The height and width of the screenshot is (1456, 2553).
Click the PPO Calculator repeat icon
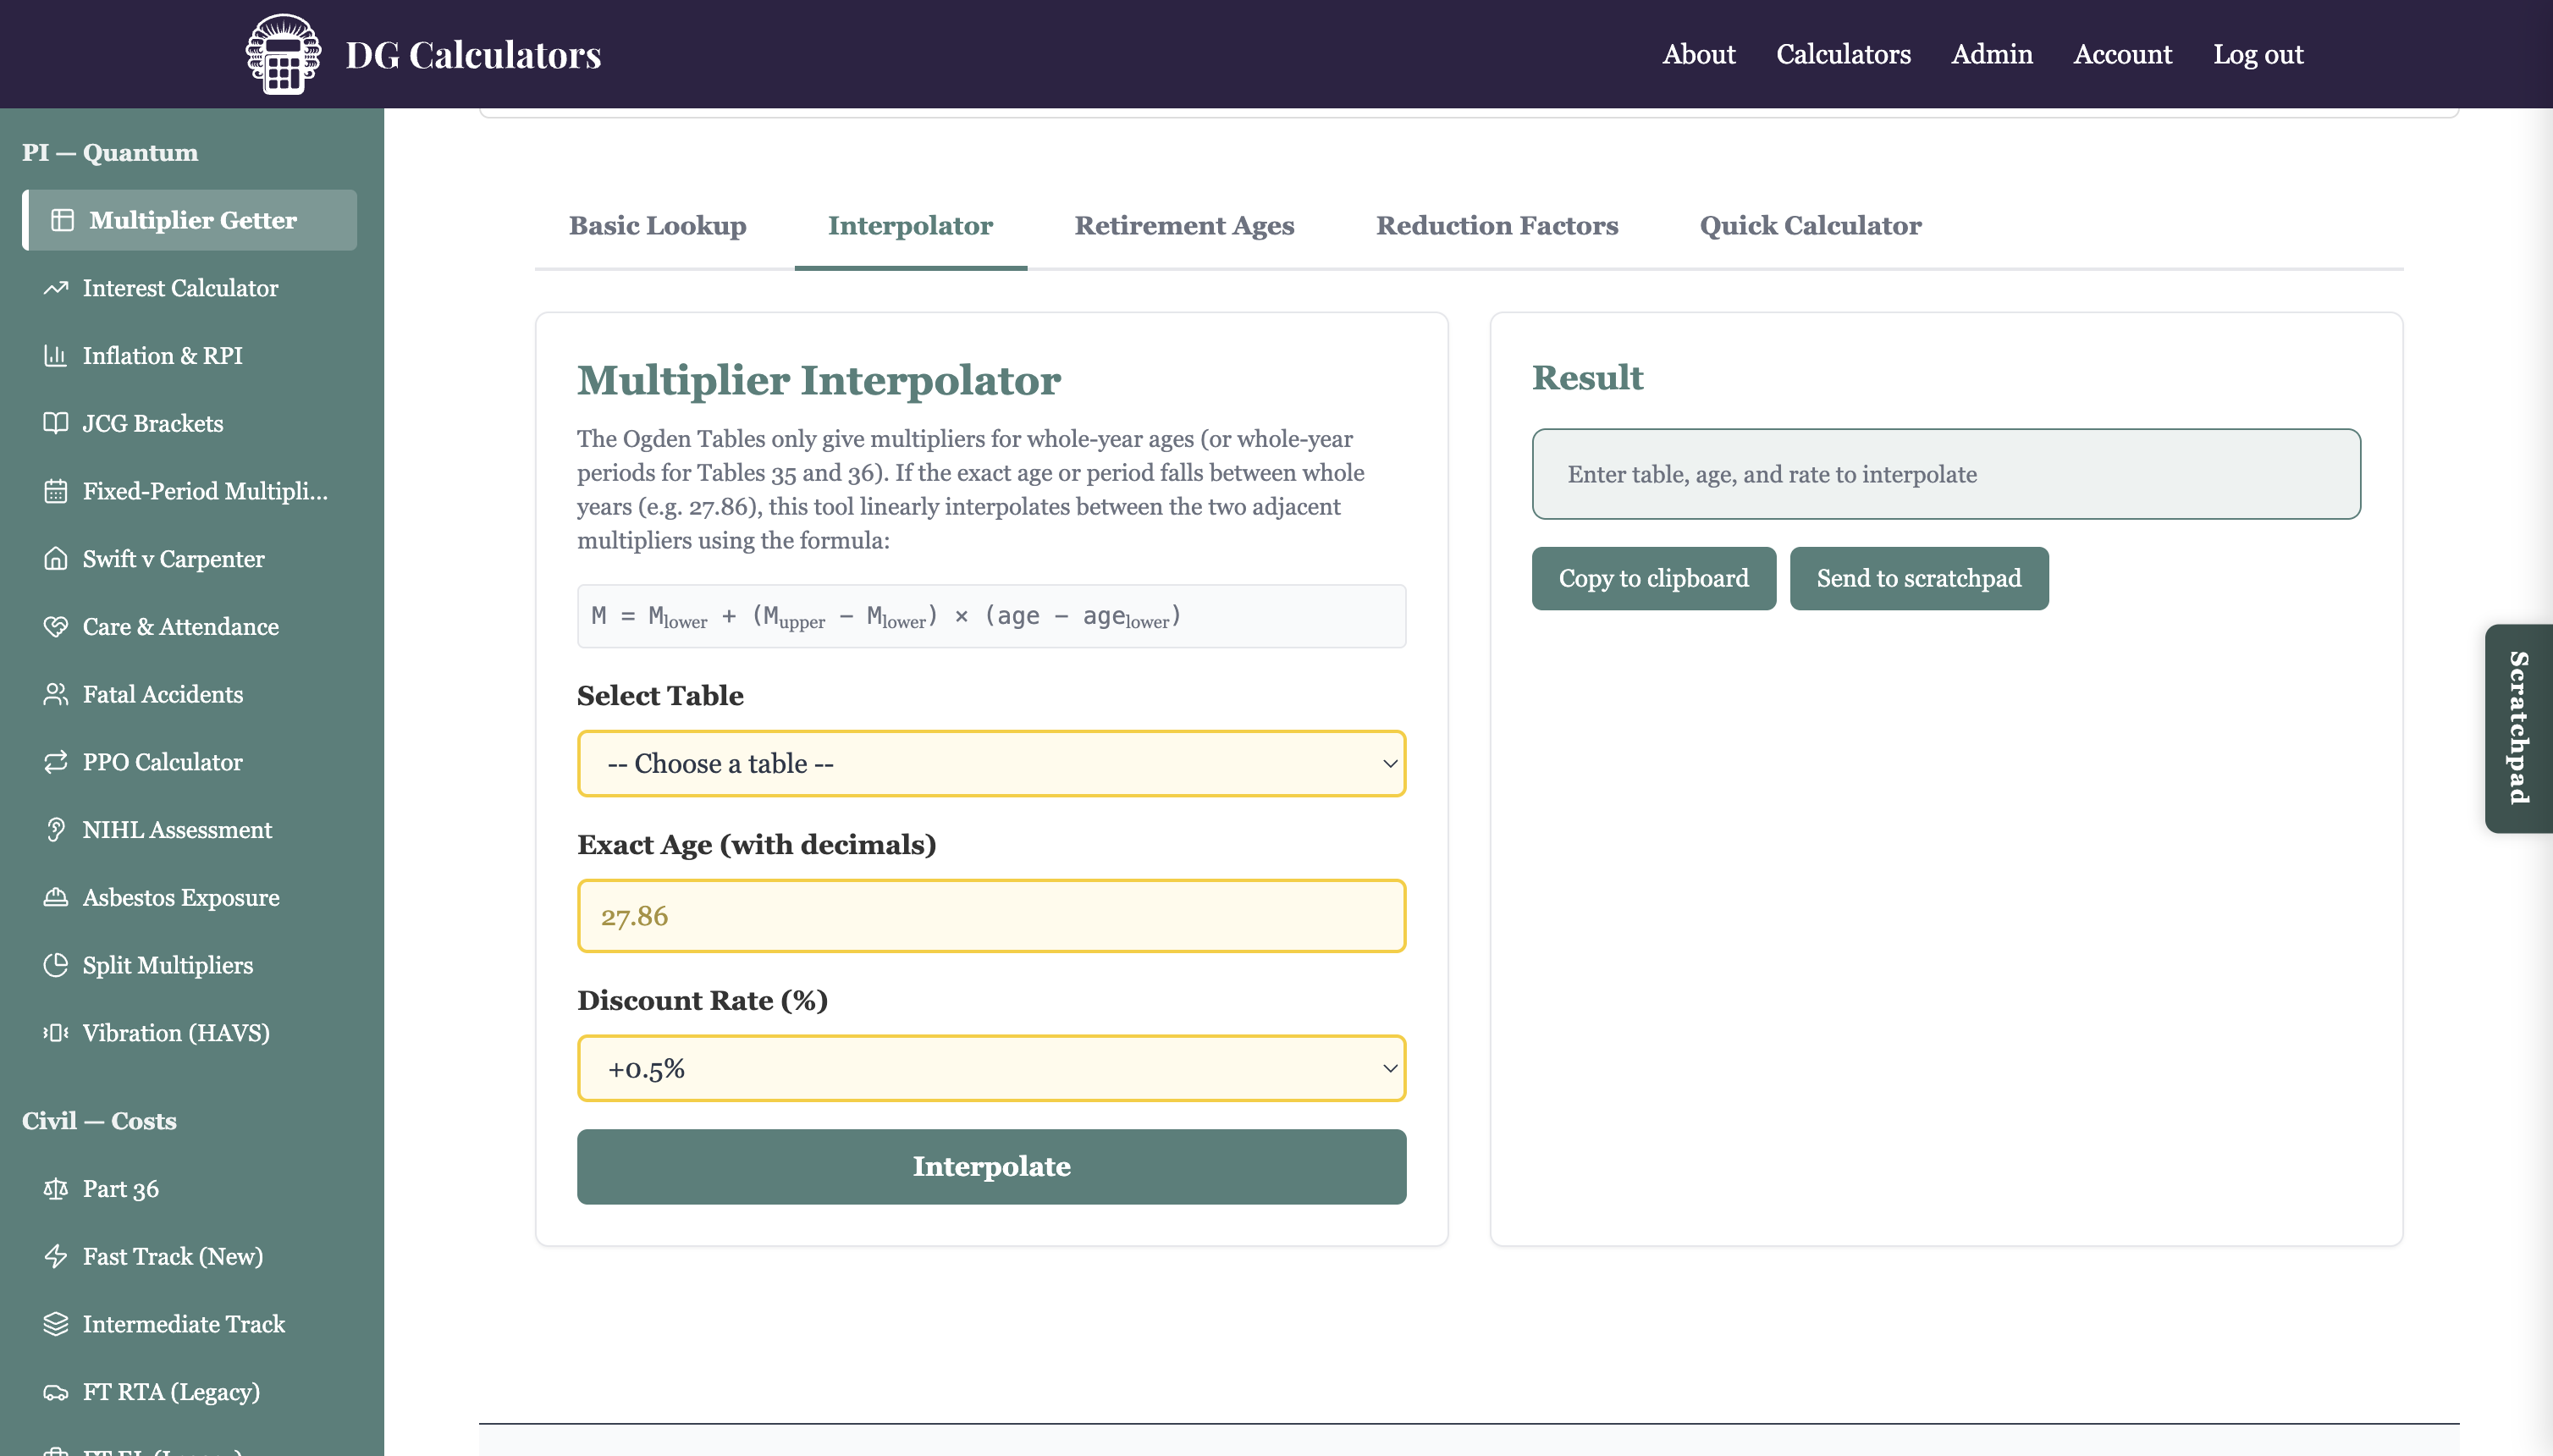tap(56, 762)
